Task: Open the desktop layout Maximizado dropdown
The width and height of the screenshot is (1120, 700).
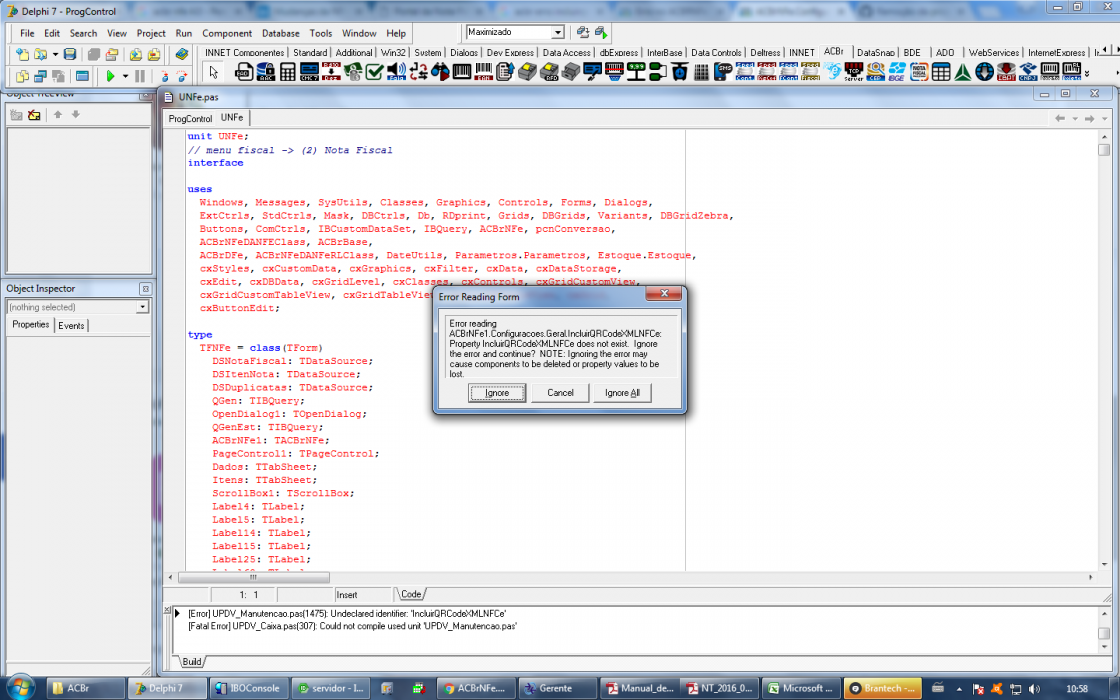Action: point(557,32)
